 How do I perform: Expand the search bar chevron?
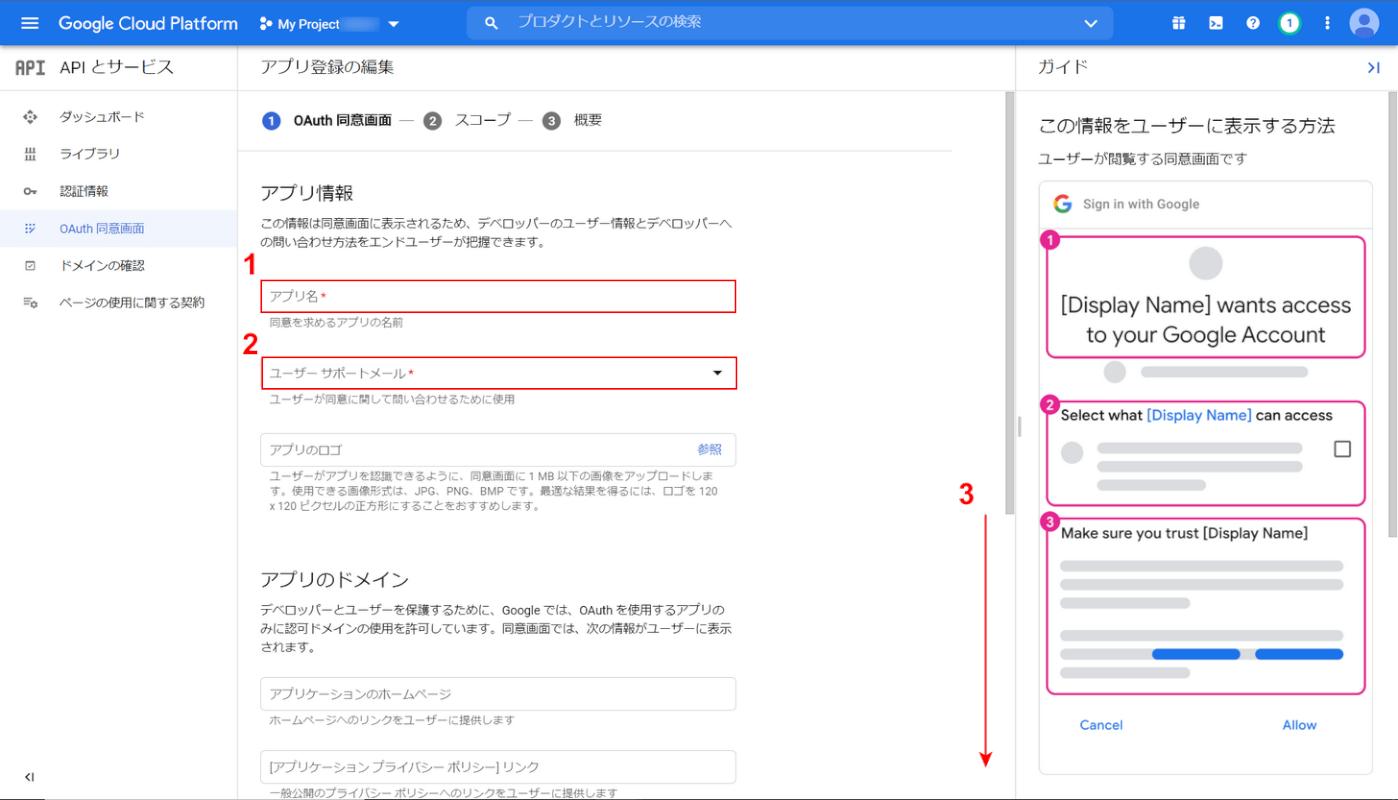[x=1090, y=23]
